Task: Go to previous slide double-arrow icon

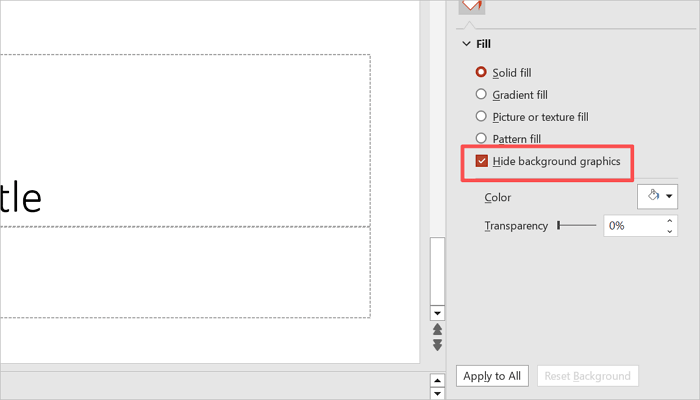Action: 438,329
